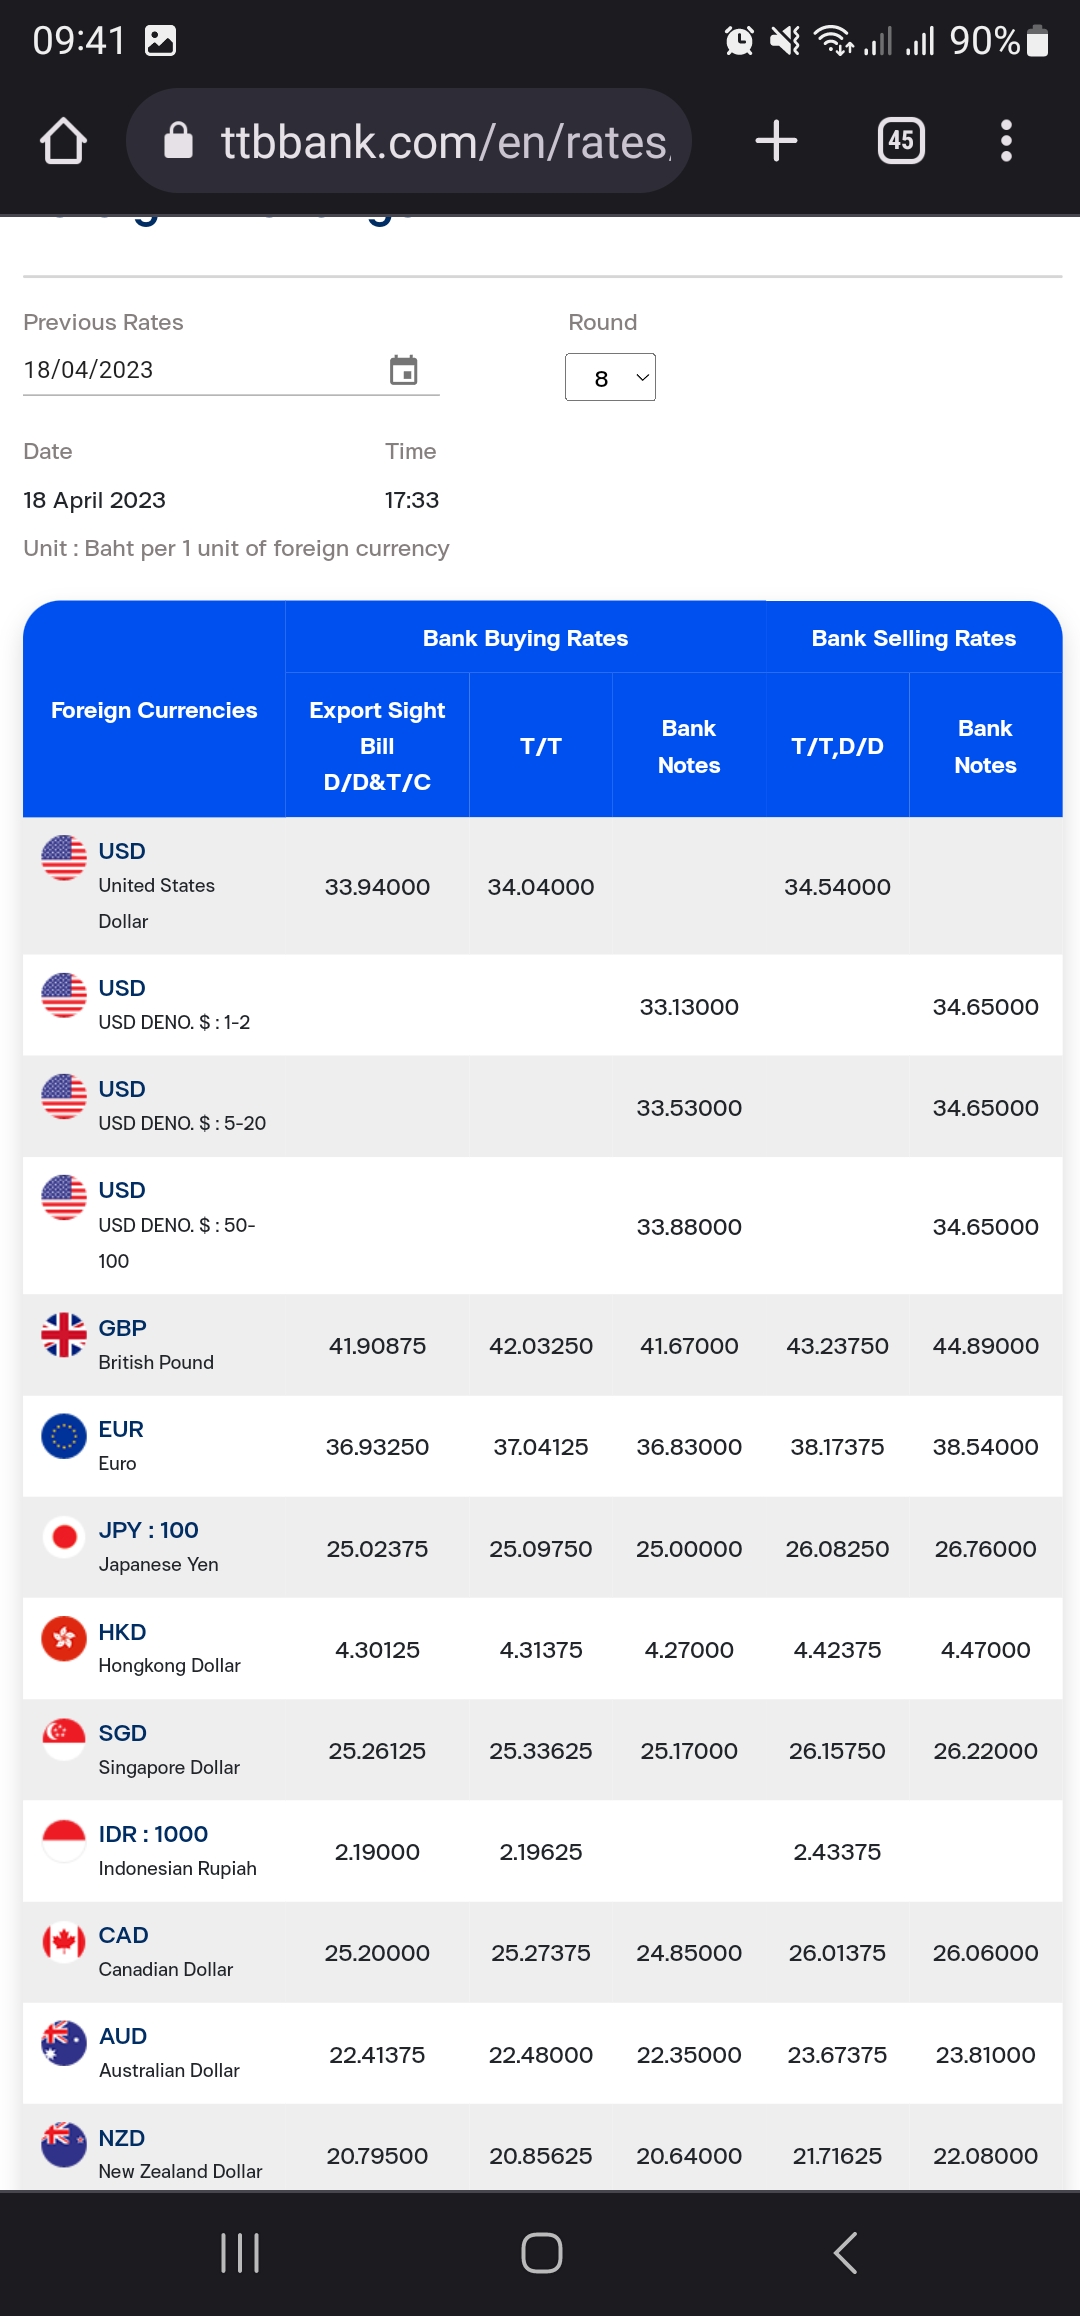Tap the Previous Rates date field

[200, 370]
